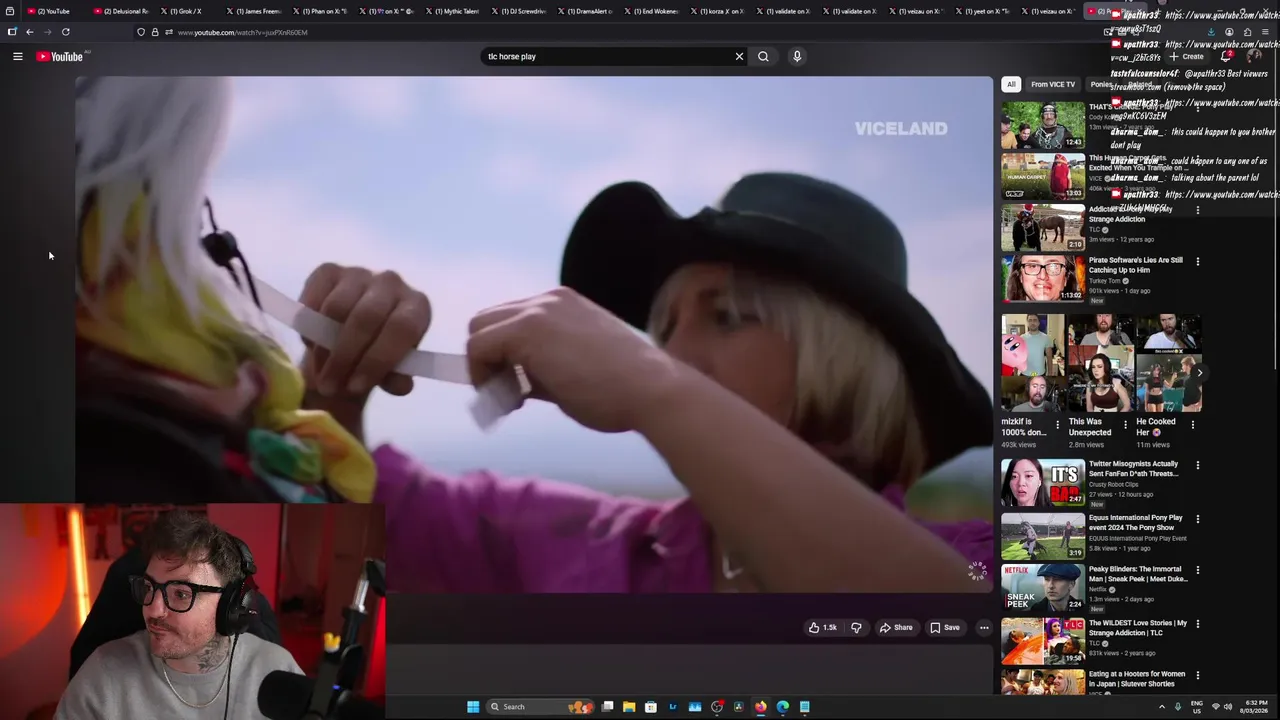Open options for 'mizkif is 1000%' Short
This screenshot has height=720, width=1280.
click(1058, 424)
